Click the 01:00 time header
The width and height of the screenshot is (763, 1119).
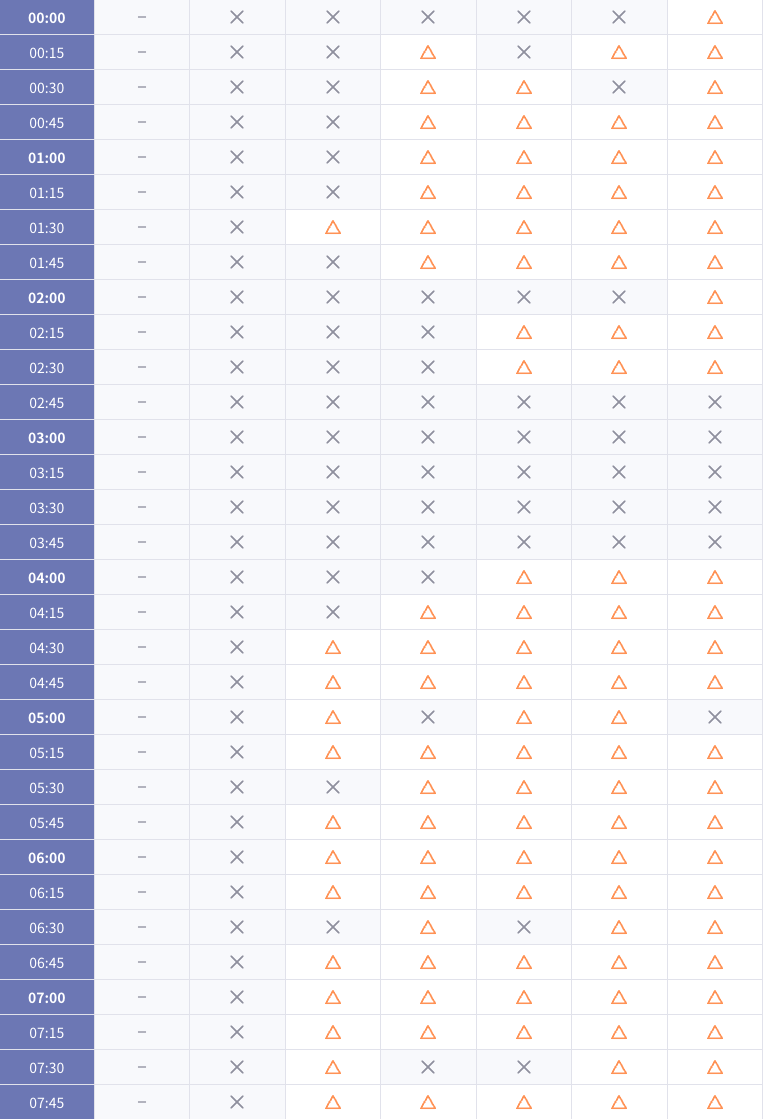point(46,158)
